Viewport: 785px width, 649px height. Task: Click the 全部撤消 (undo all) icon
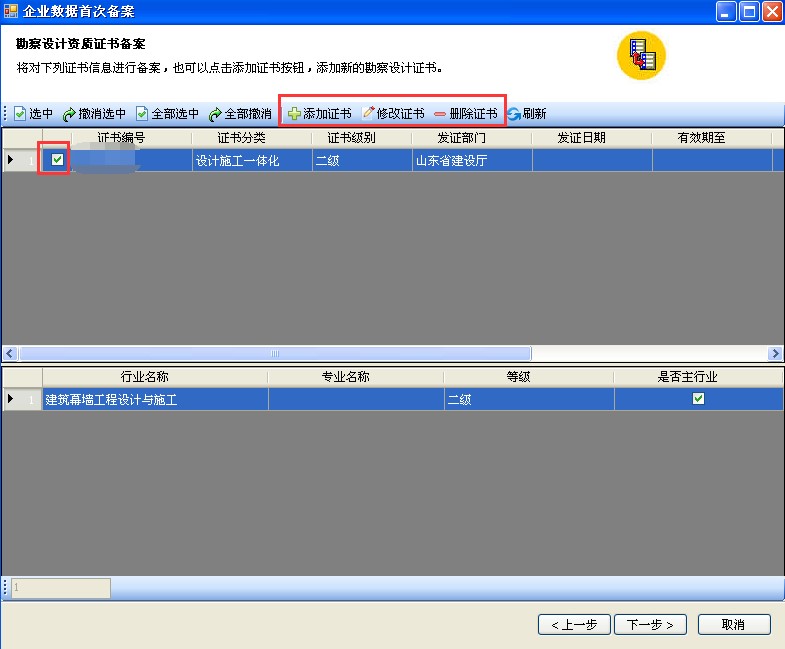coord(215,114)
